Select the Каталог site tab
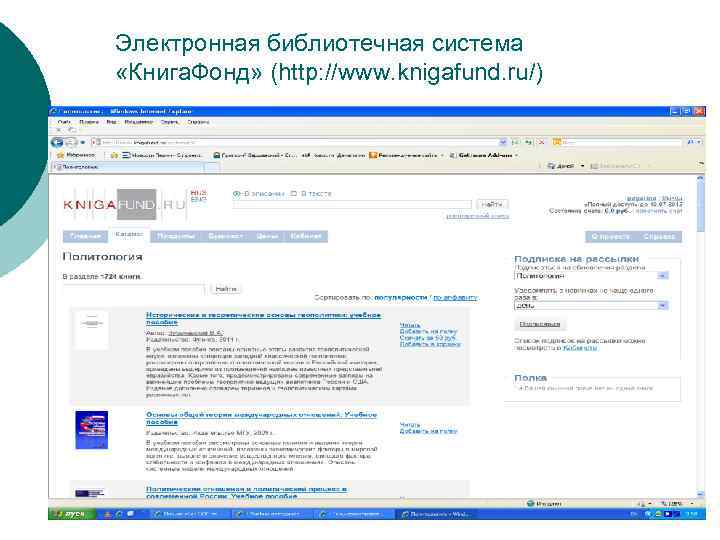Screen dimensions: 720x540 click(129, 235)
